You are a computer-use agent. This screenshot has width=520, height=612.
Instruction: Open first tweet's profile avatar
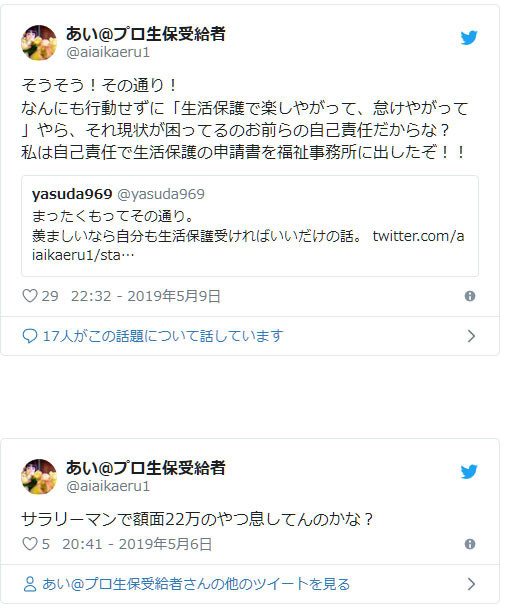(x=39, y=43)
